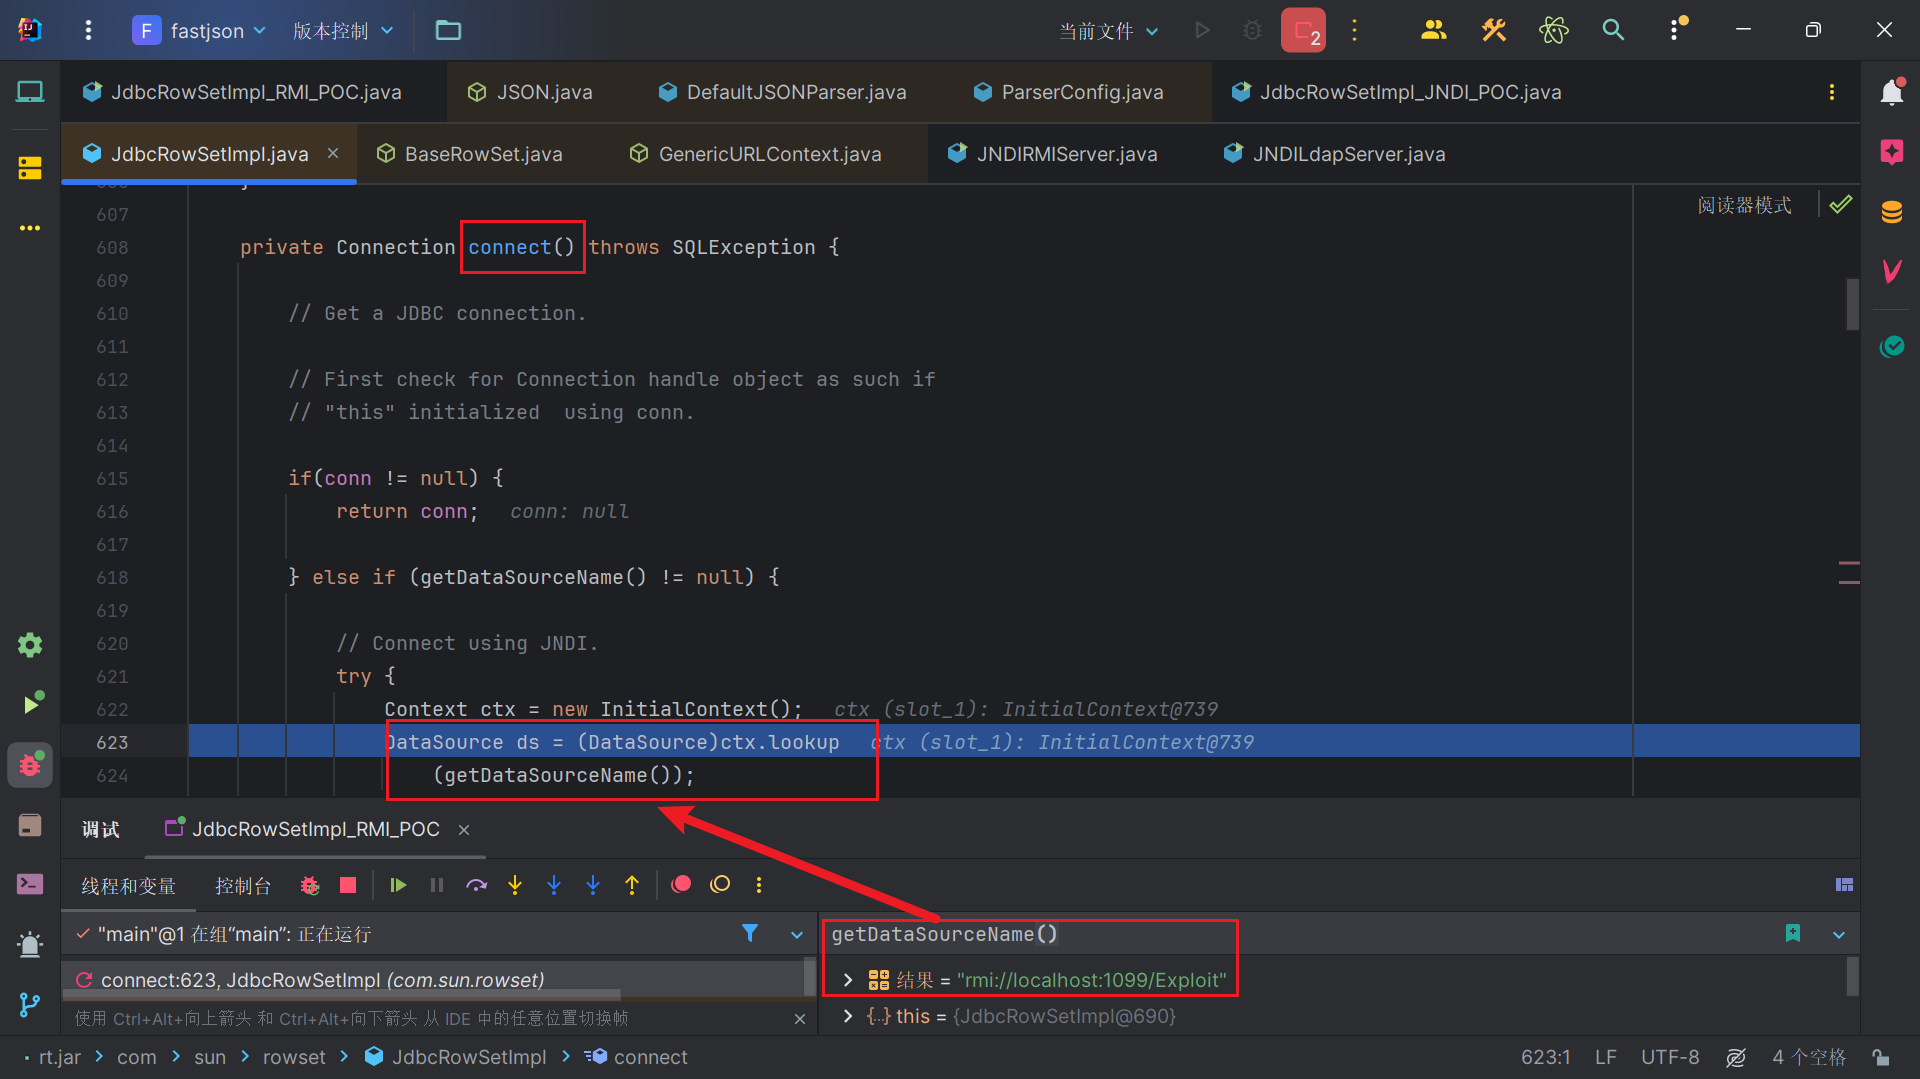Switch to JNDILdapServer.java tab
1920x1079 pixels.
point(1334,154)
